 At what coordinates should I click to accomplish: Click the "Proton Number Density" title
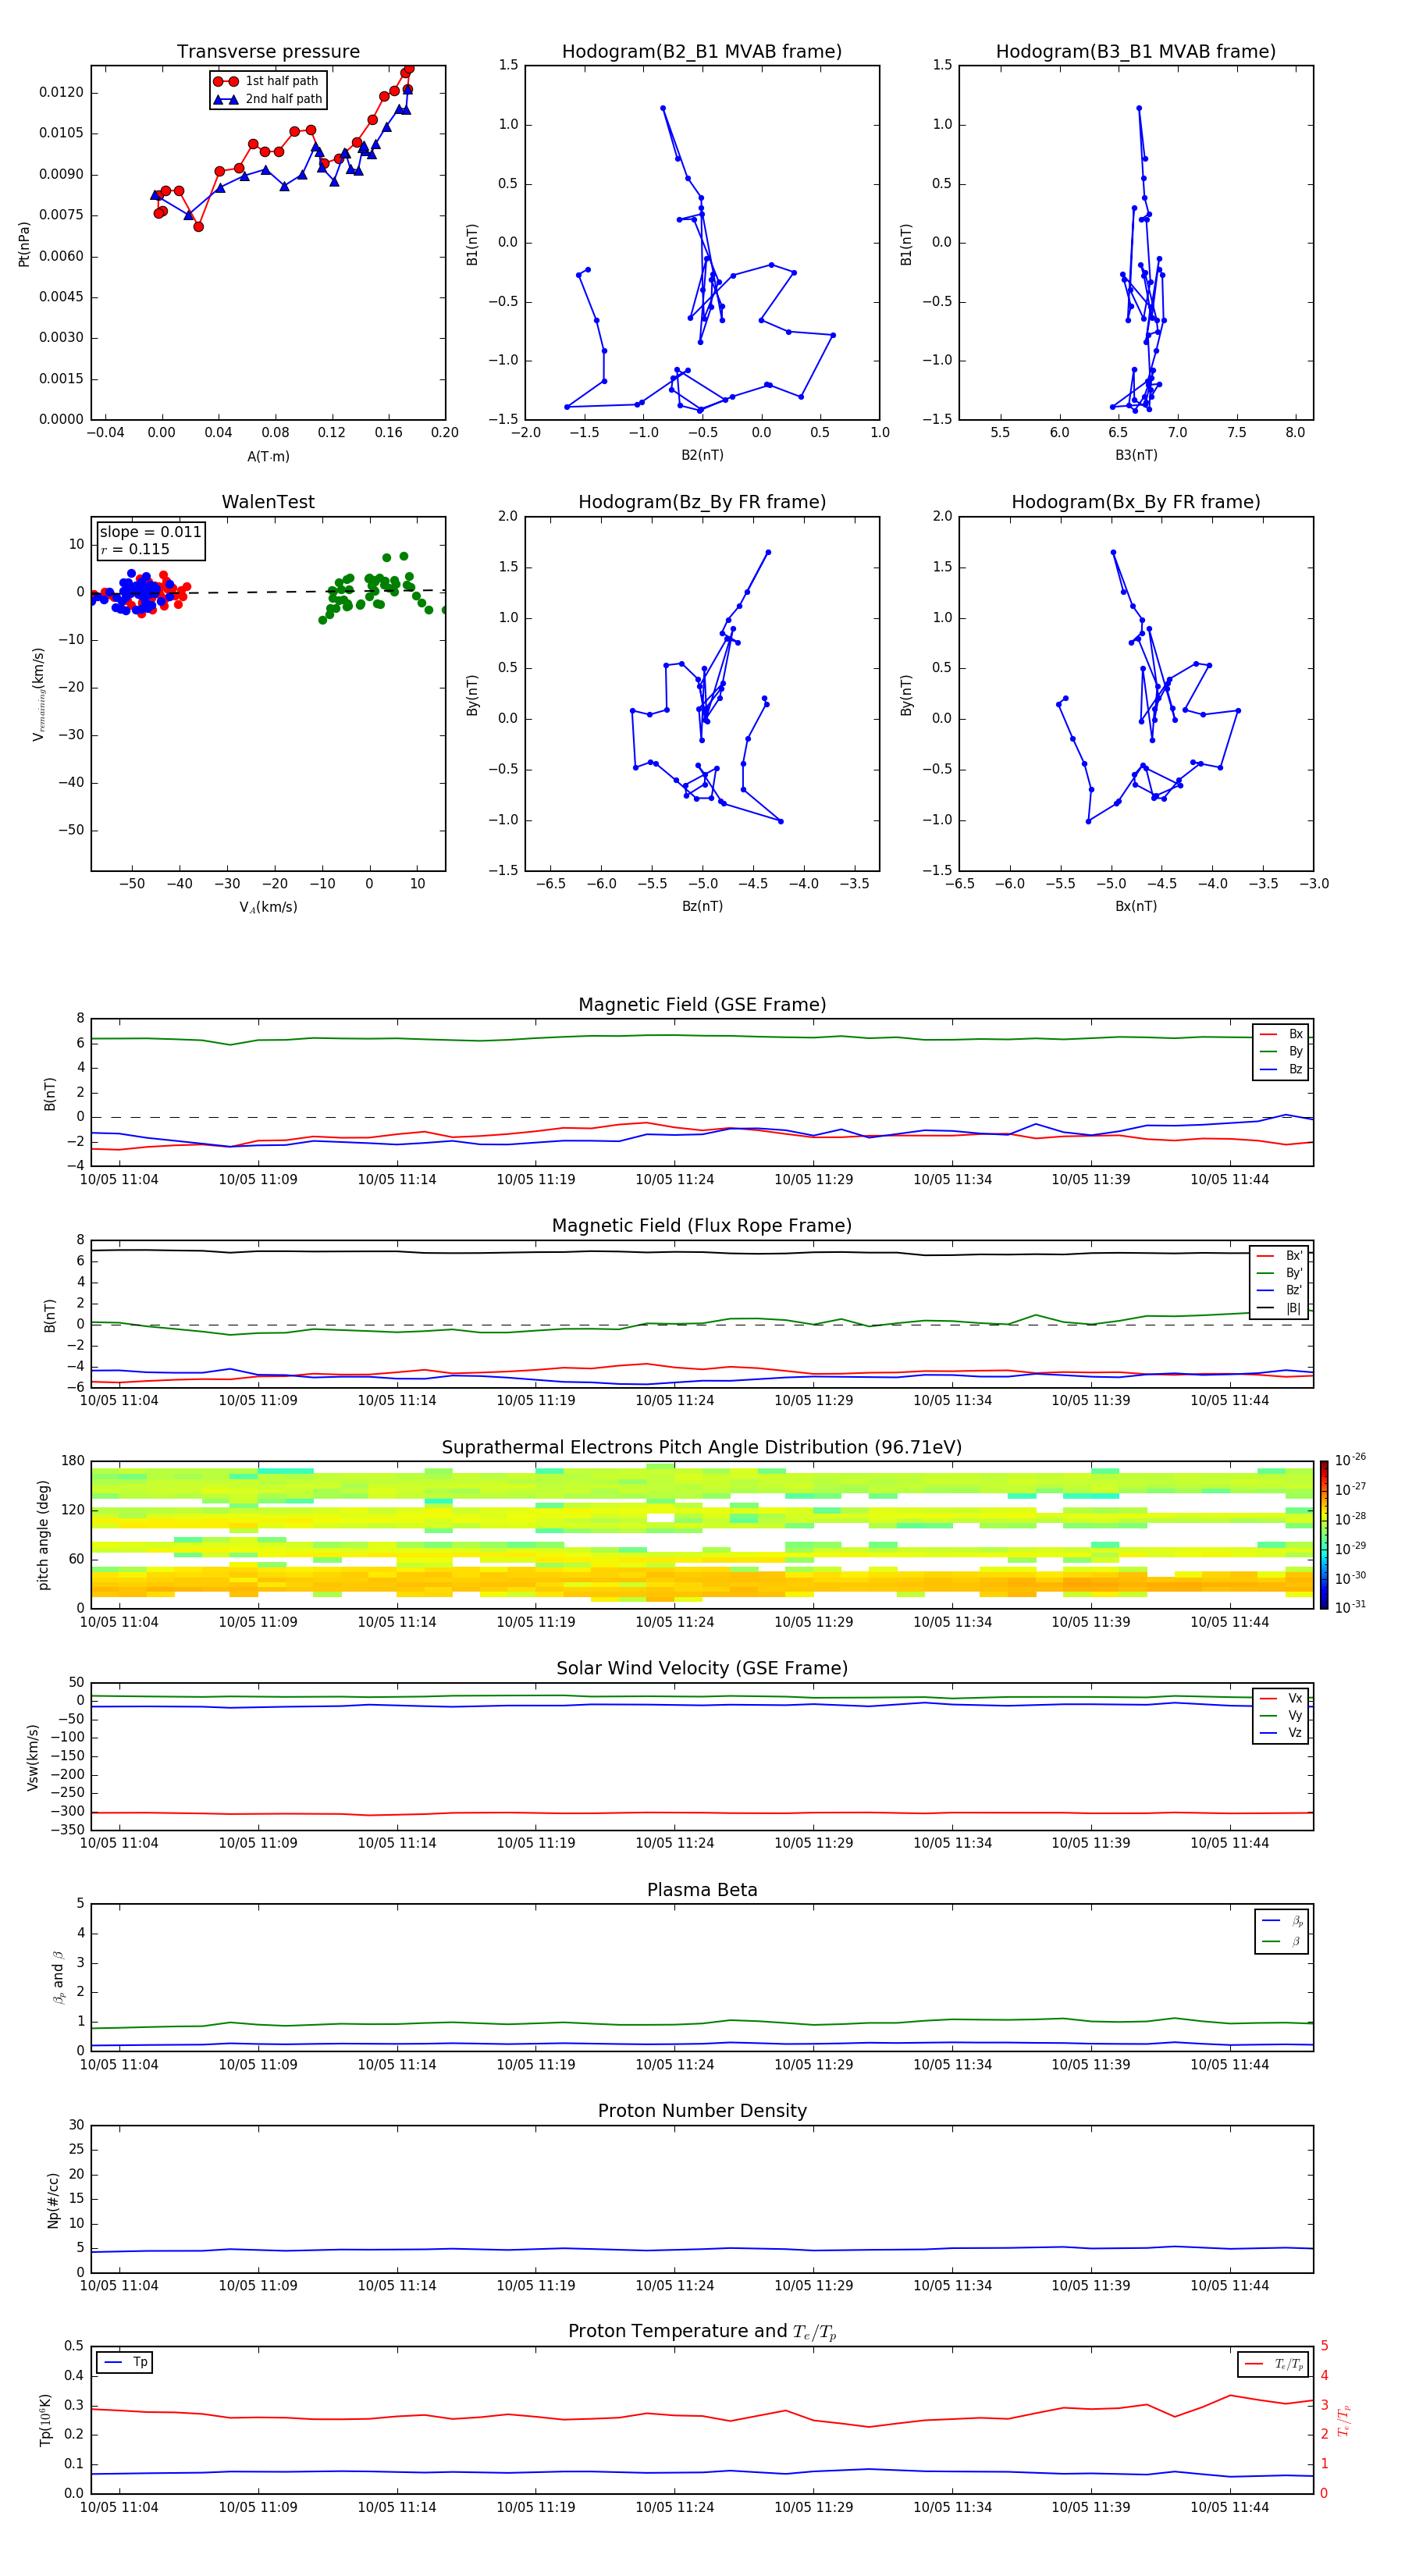click(x=702, y=2110)
